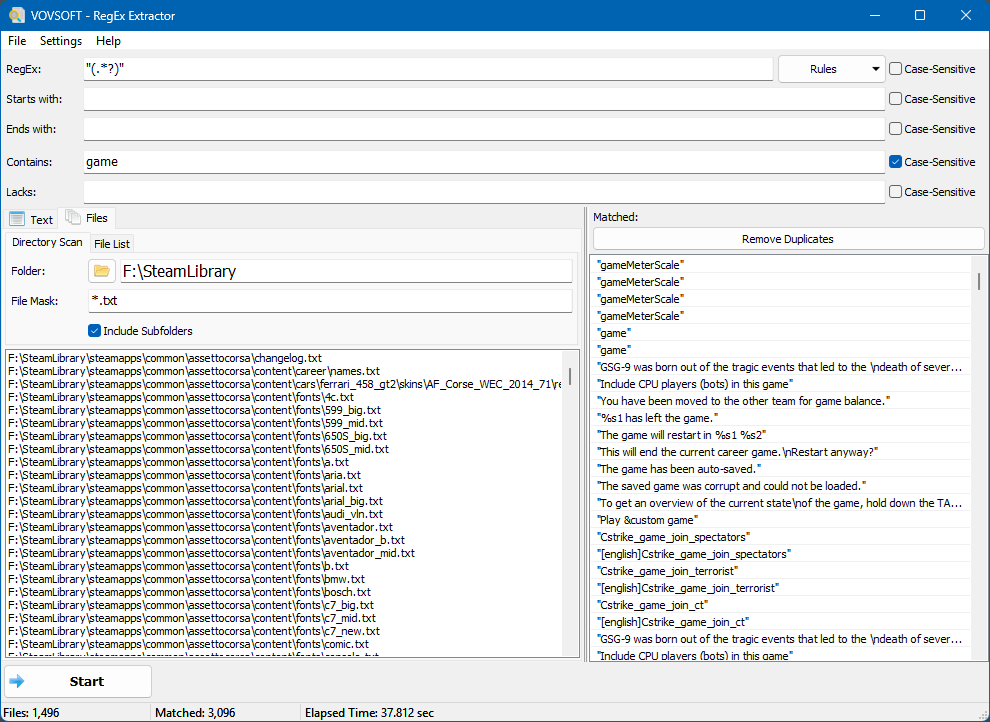
Task: Select the fonts\aventador_mid.txt file path
Action: pyautogui.click(x=212, y=553)
